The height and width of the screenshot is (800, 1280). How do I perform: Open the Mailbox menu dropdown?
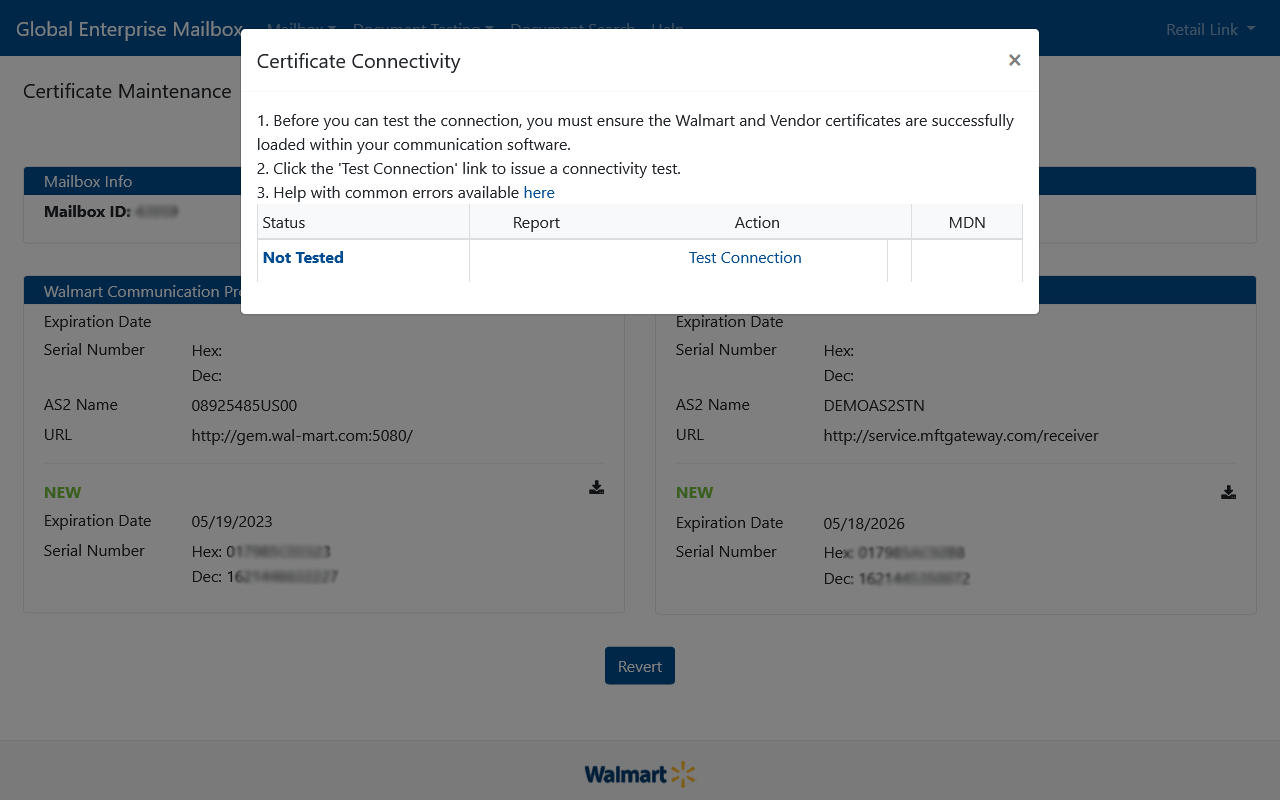pyautogui.click(x=301, y=29)
